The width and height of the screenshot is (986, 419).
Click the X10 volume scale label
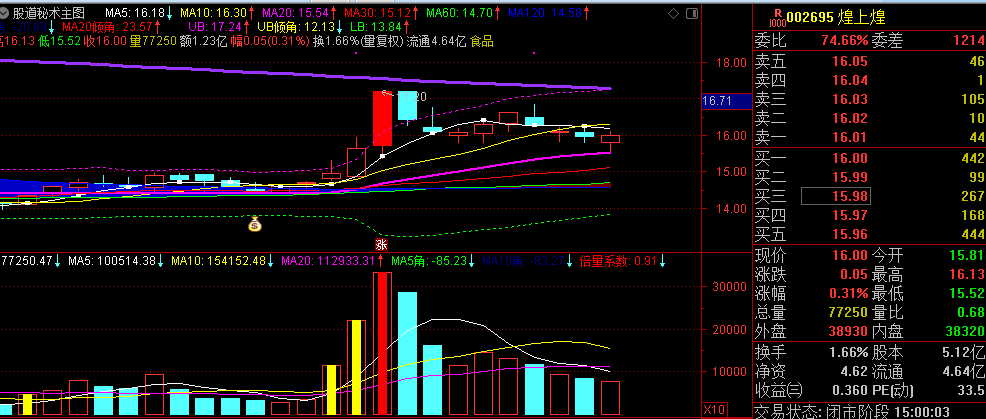click(712, 408)
